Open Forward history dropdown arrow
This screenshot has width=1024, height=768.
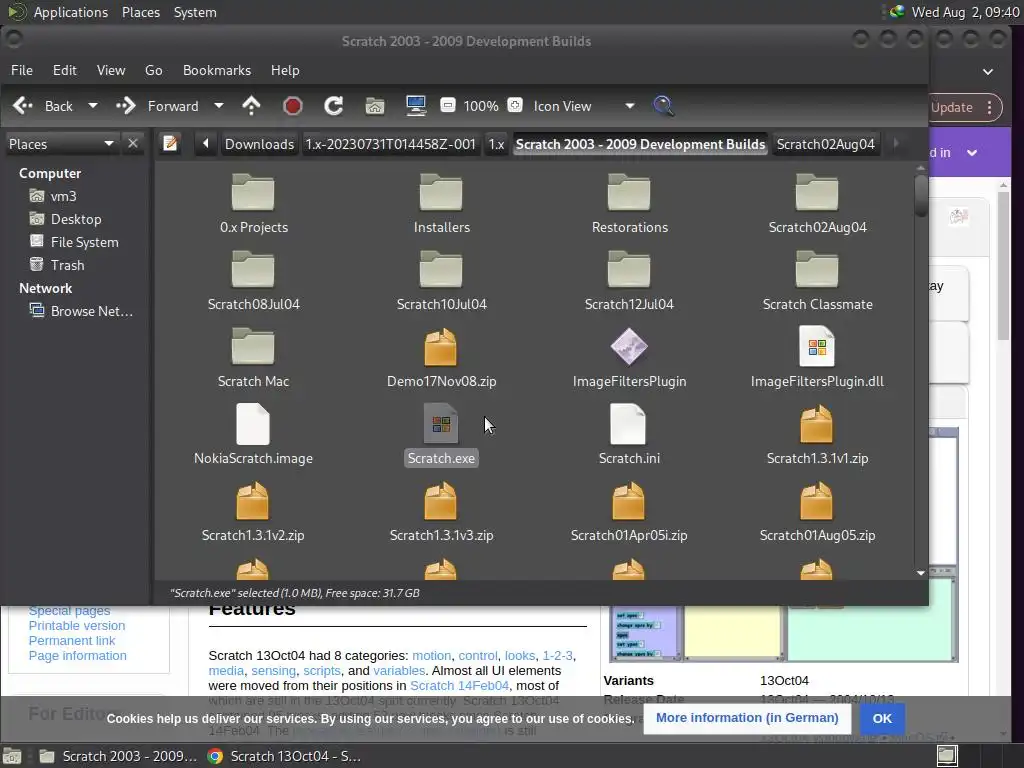pyautogui.click(x=219, y=106)
